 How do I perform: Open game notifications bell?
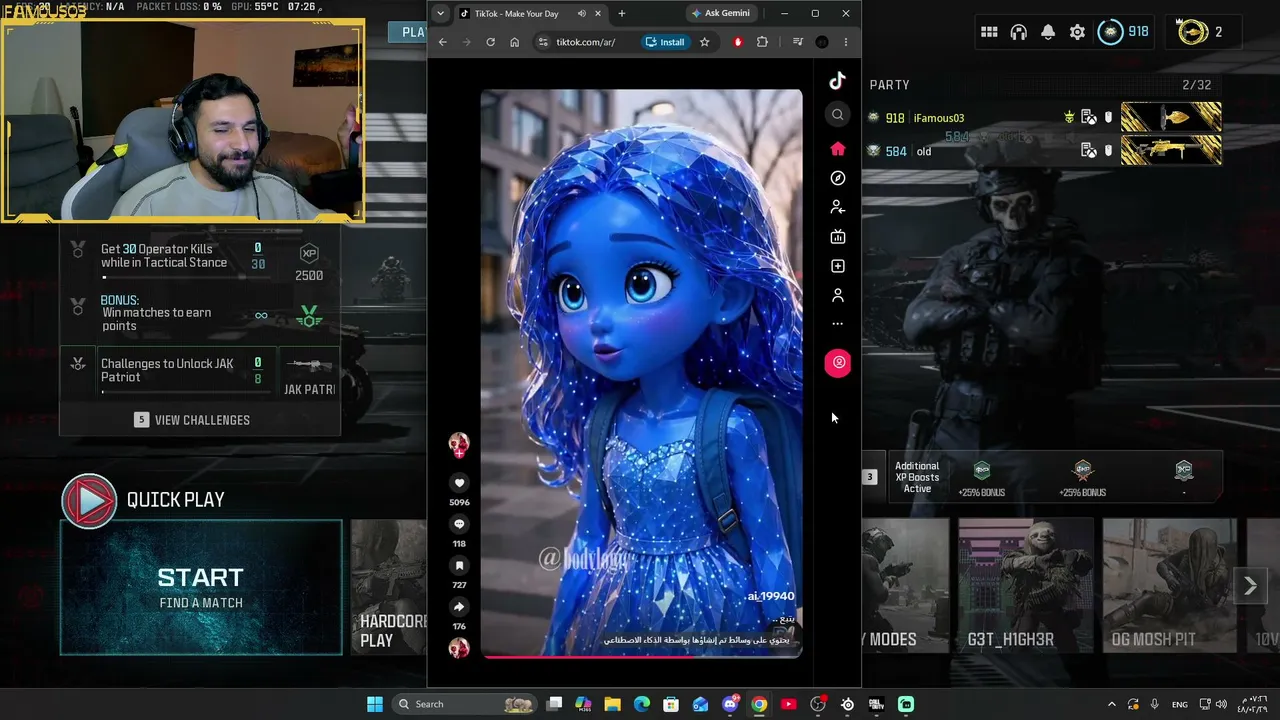[1048, 32]
